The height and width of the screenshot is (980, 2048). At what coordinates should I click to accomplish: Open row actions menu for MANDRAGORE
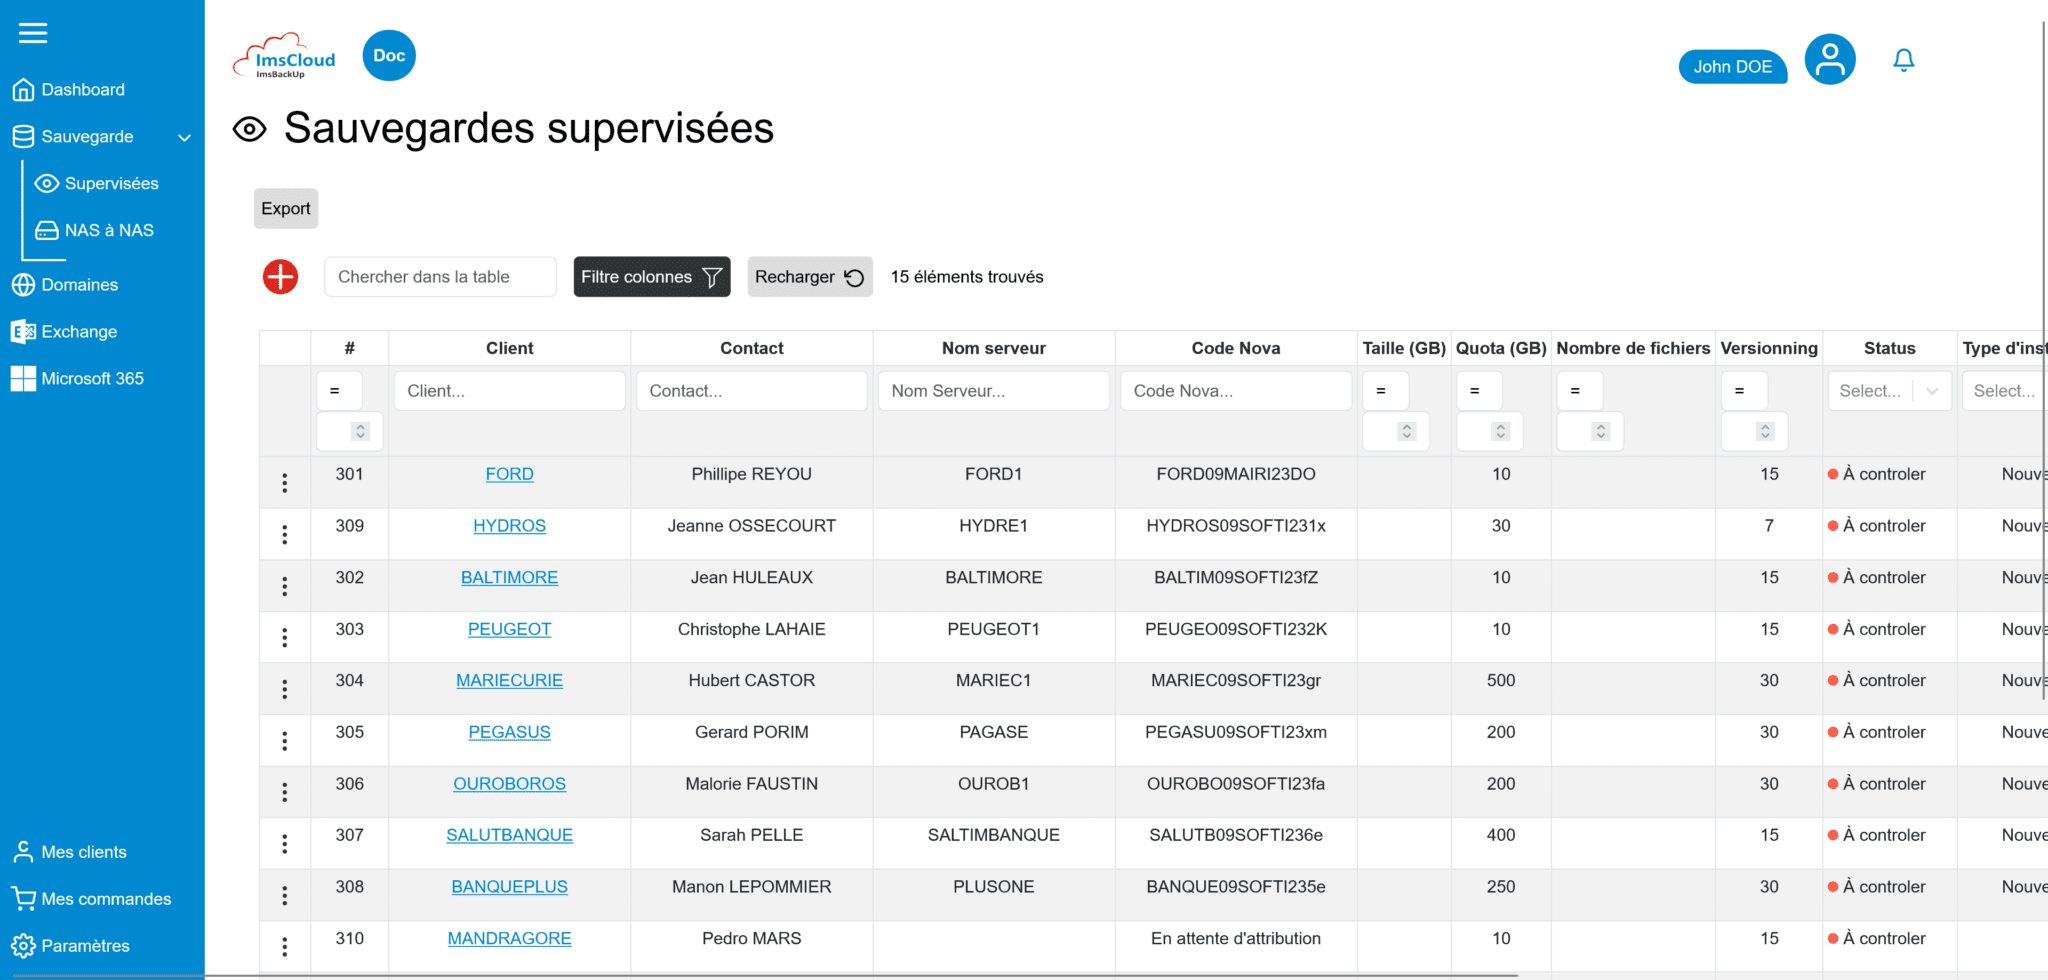[x=285, y=946]
